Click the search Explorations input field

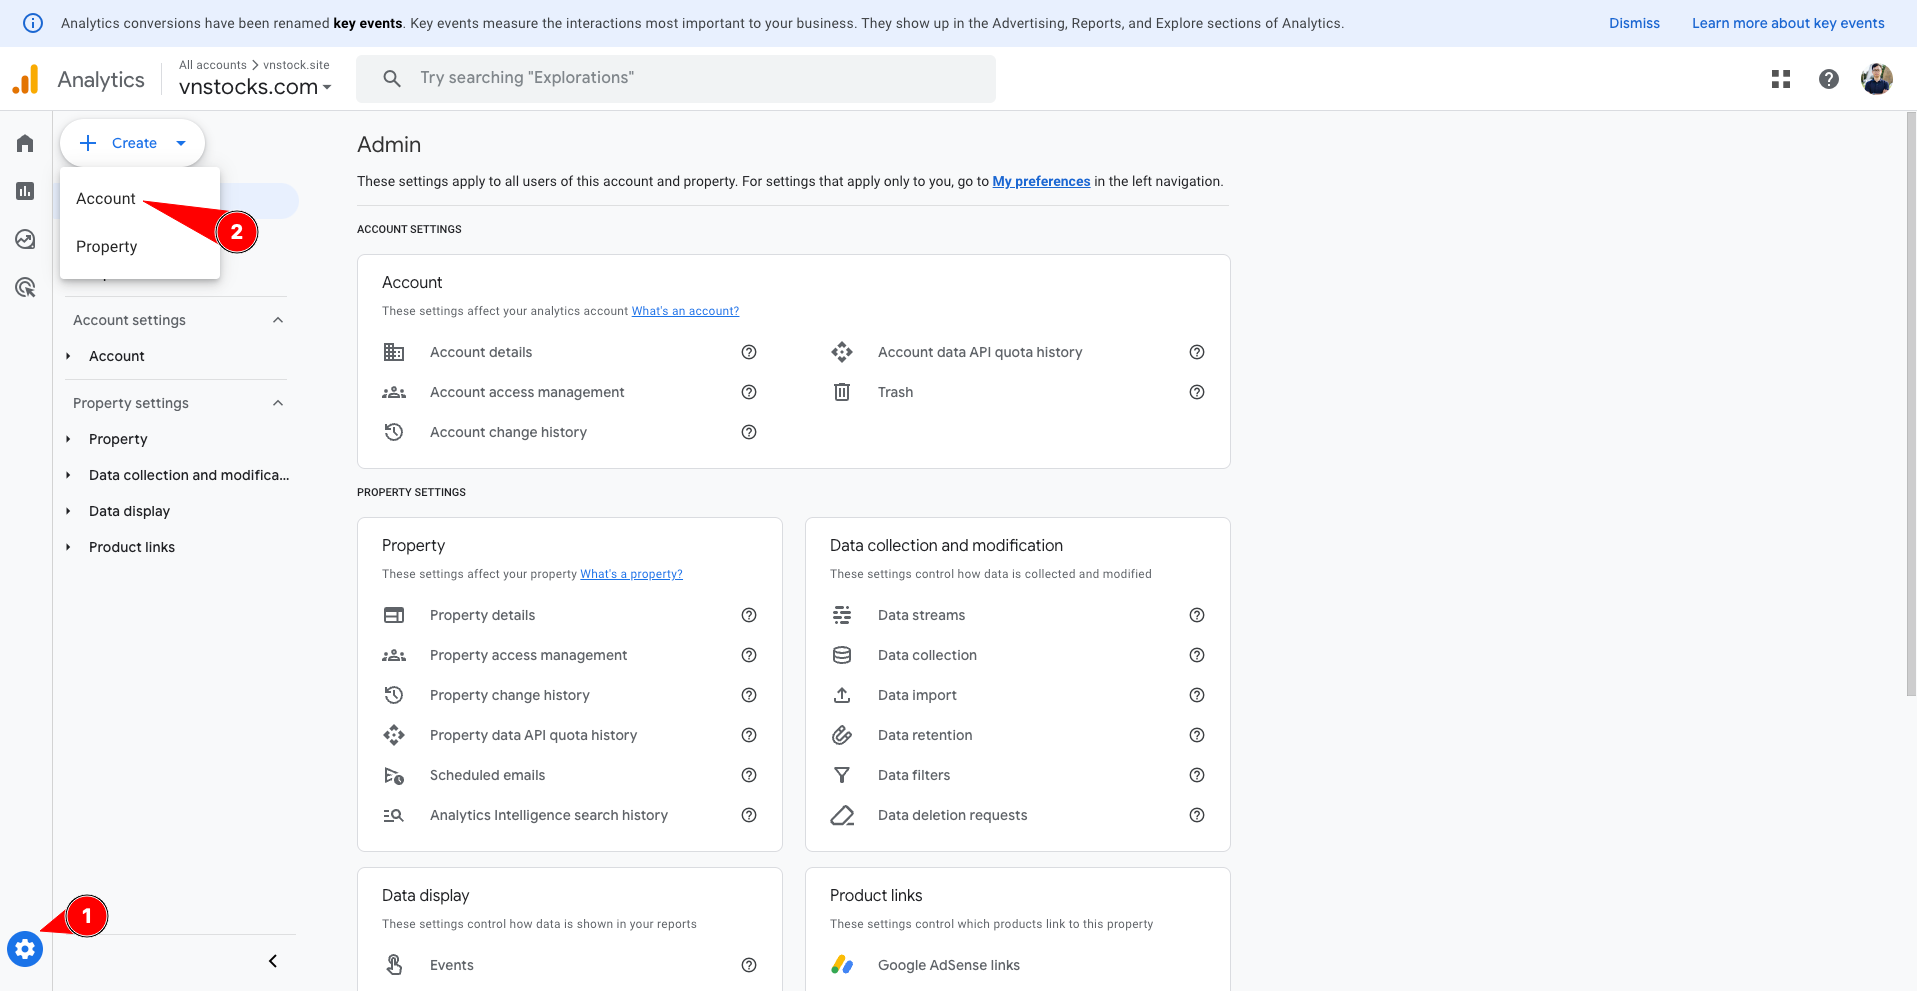pos(676,78)
